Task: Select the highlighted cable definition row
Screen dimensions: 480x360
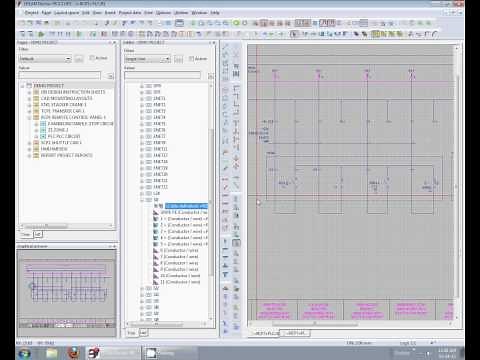Action: pos(186,206)
